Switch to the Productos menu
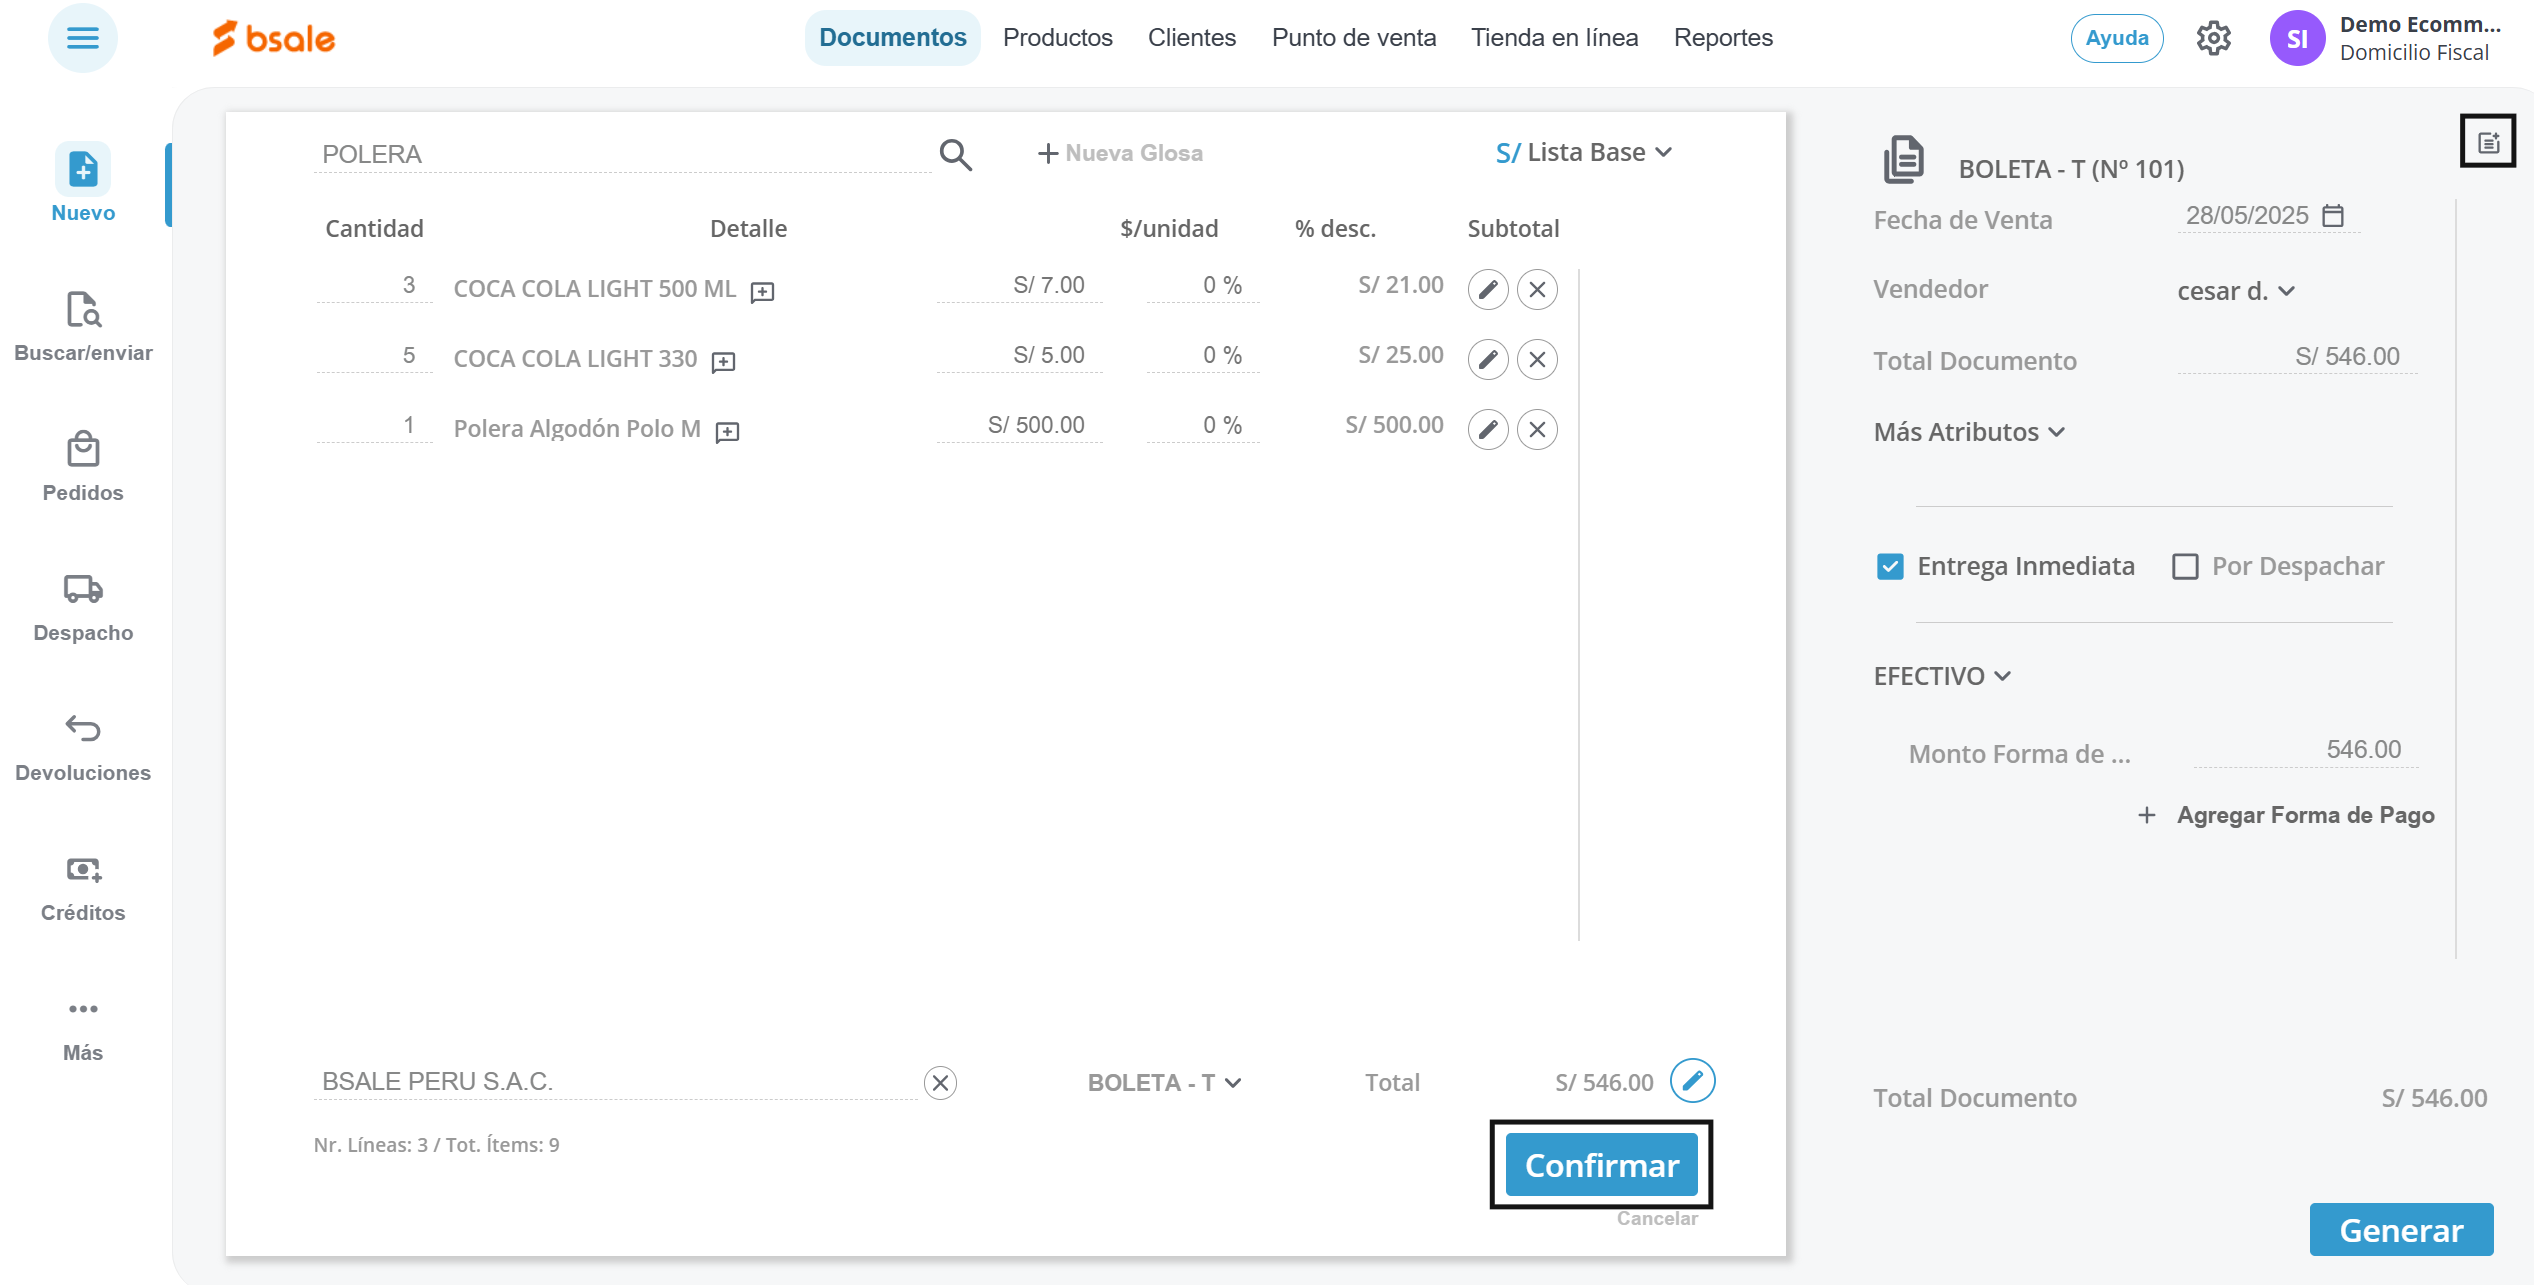2534x1285 pixels. pyautogui.click(x=1057, y=38)
